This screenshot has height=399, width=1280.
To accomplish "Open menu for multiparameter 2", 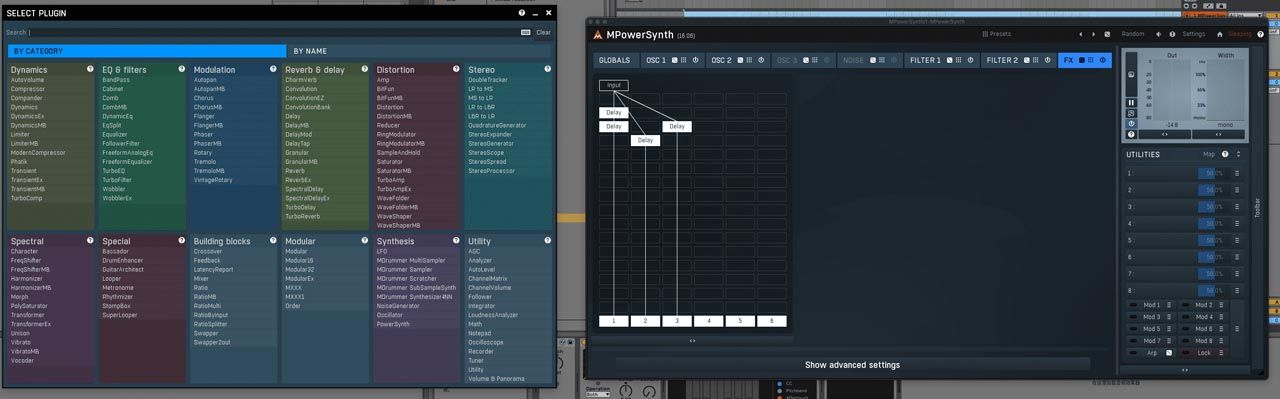I will [x=1236, y=190].
